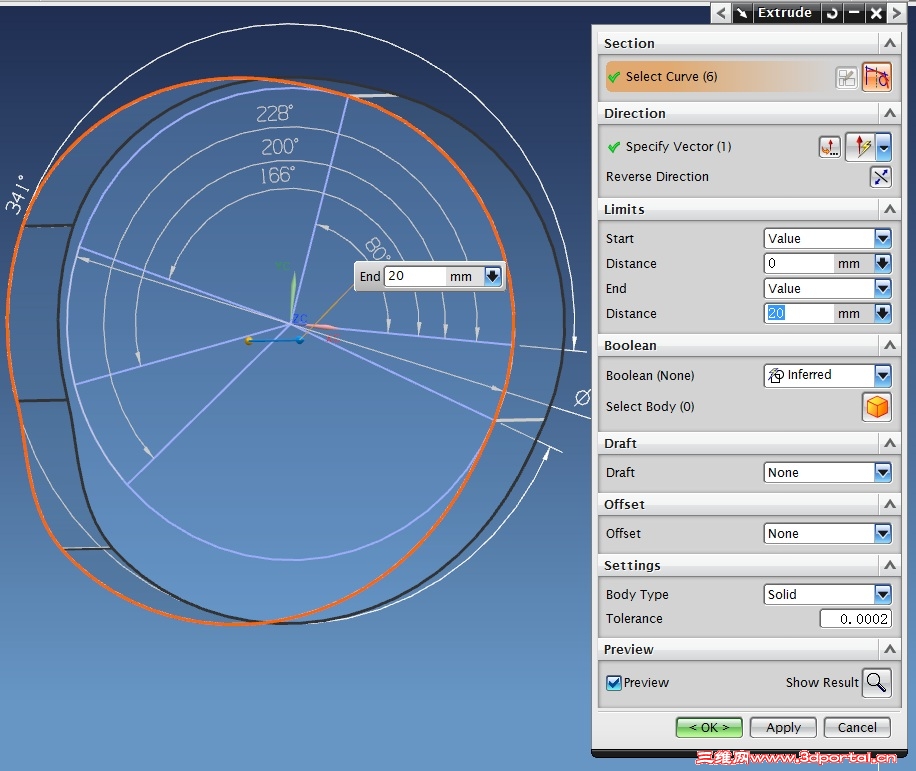Collapse the Preview group

[x=890, y=649]
